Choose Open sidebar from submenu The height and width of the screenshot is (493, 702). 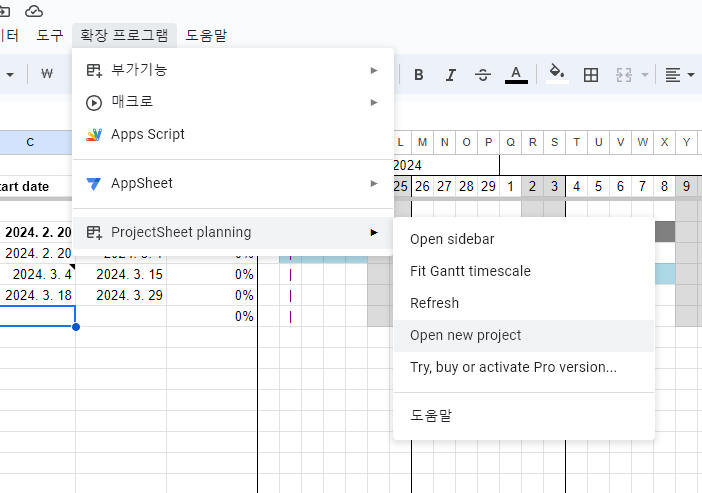click(524, 239)
